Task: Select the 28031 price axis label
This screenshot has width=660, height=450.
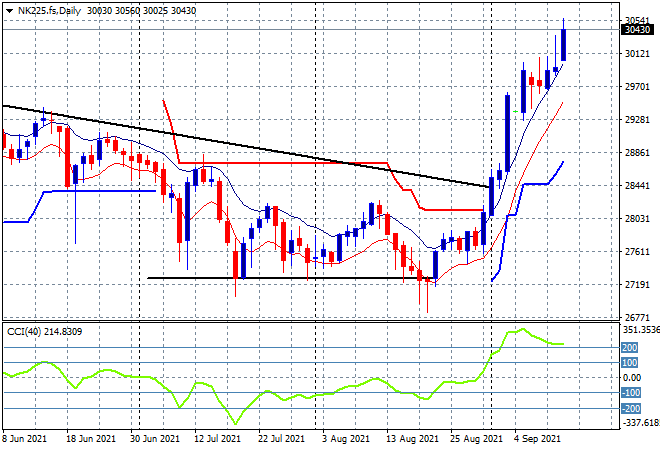Action: [637, 218]
